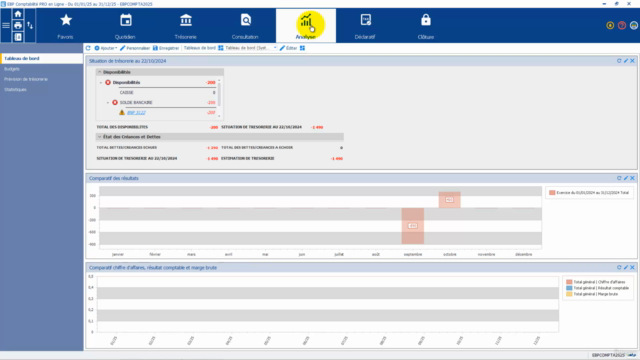Image resolution: width=640 pixels, height=360 pixels.
Task: Close the Situation de trésorerie widget
Action: pyautogui.click(x=632, y=61)
